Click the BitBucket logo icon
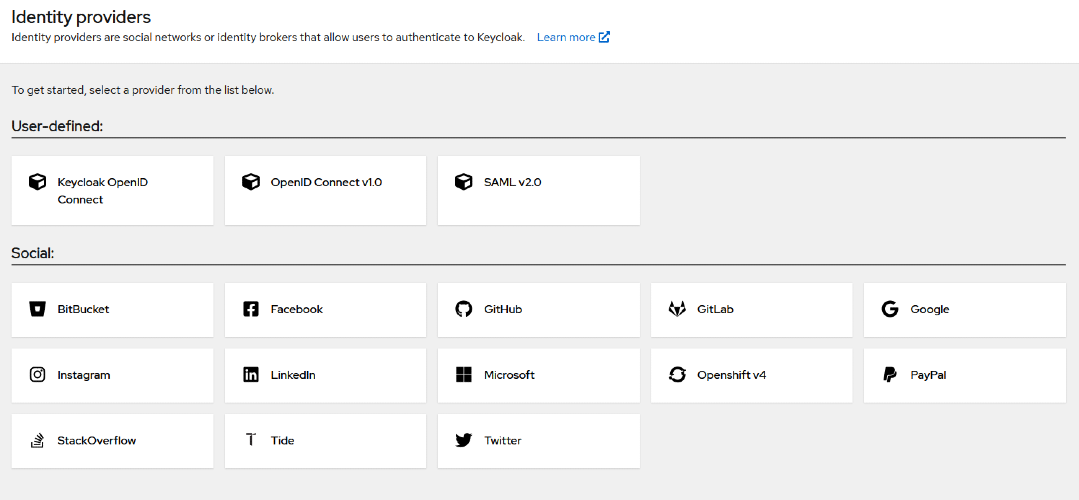This screenshot has width=1079, height=500. (x=37, y=309)
